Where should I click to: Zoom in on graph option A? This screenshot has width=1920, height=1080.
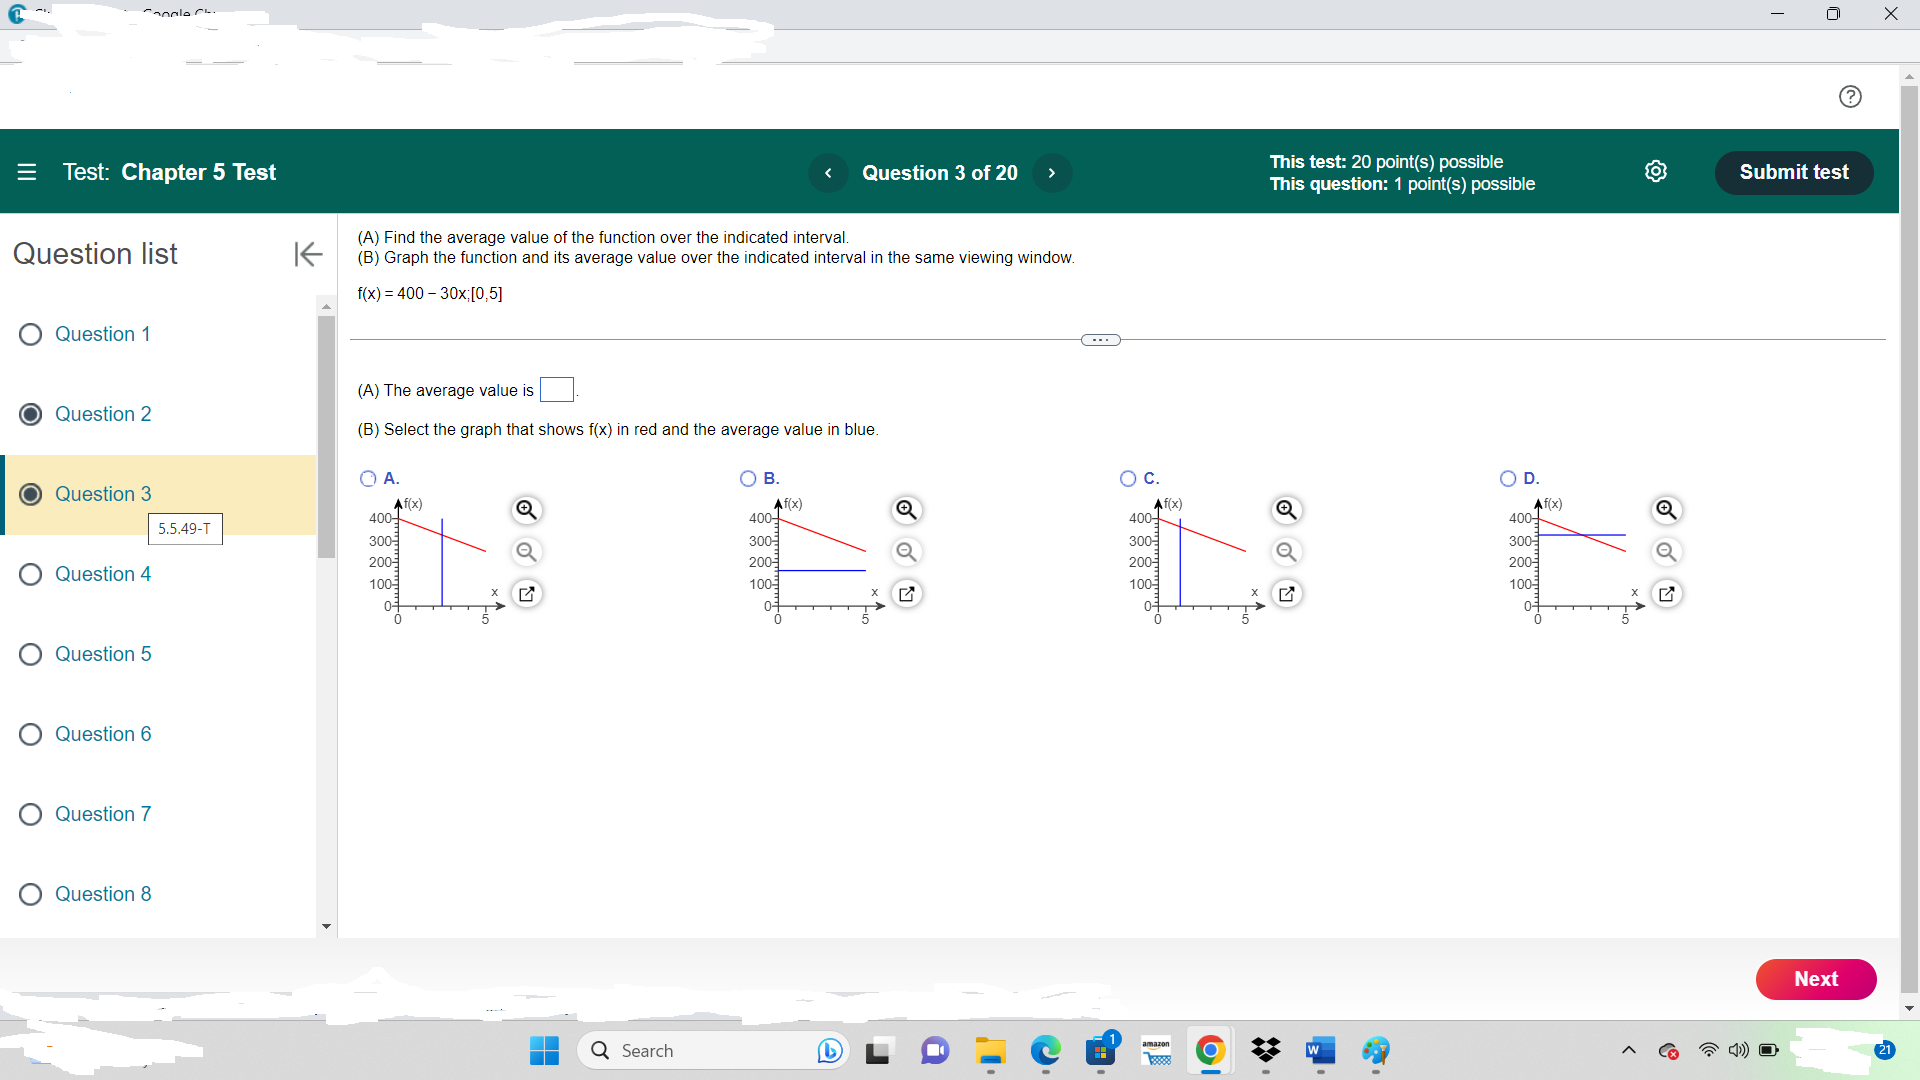[x=527, y=510]
